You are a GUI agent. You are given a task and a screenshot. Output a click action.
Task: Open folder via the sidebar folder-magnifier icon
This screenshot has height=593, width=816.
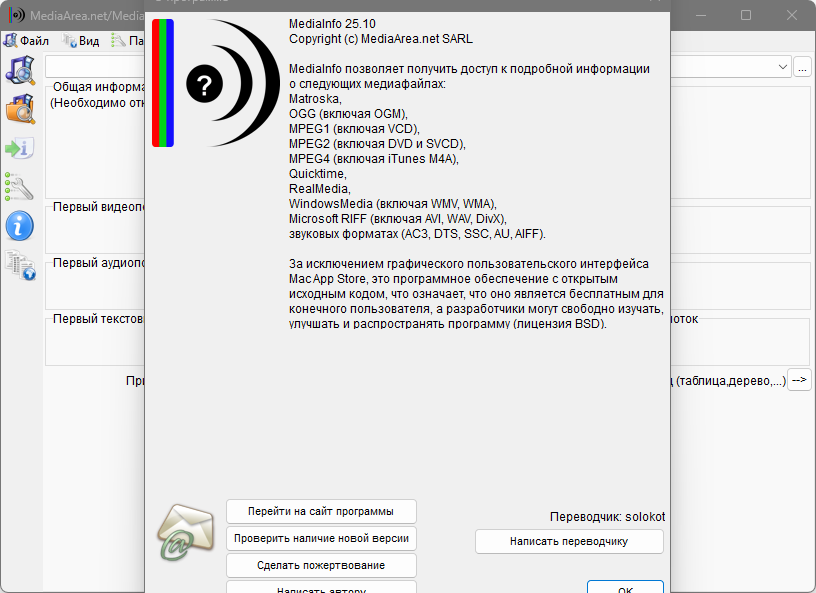(x=20, y=109)
